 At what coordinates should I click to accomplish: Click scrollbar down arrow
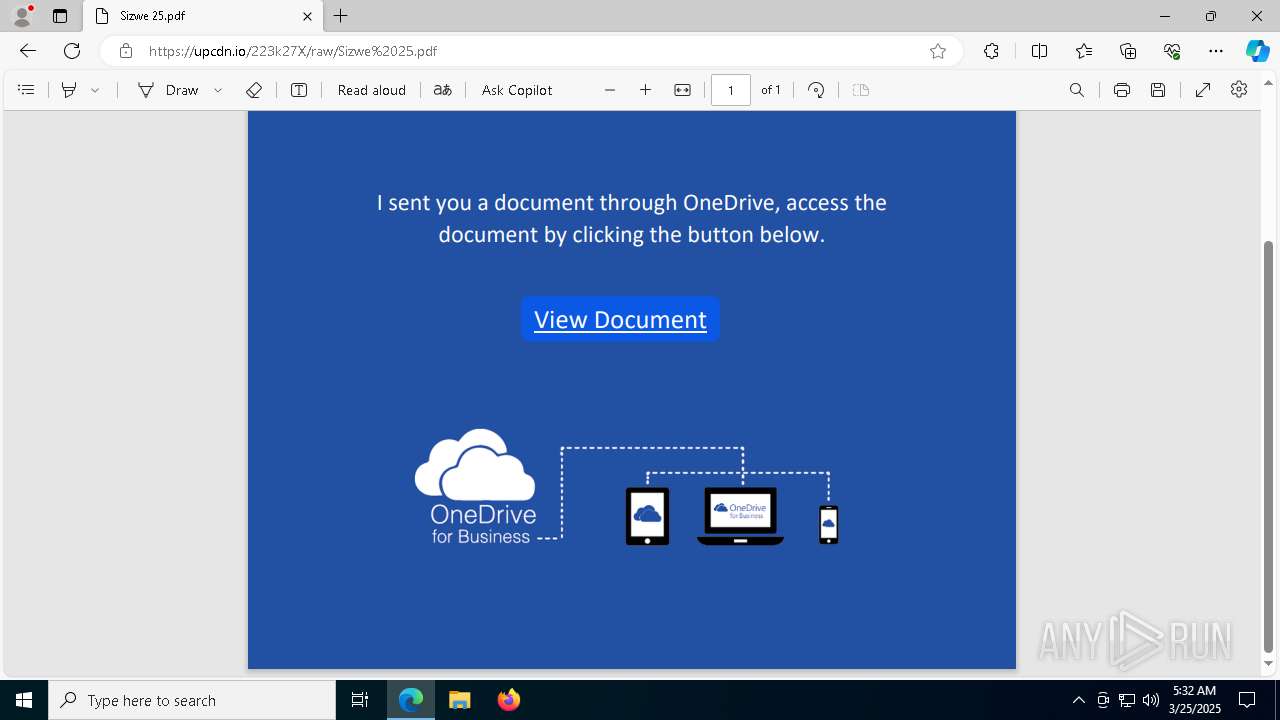click(x=1269, y=664)
